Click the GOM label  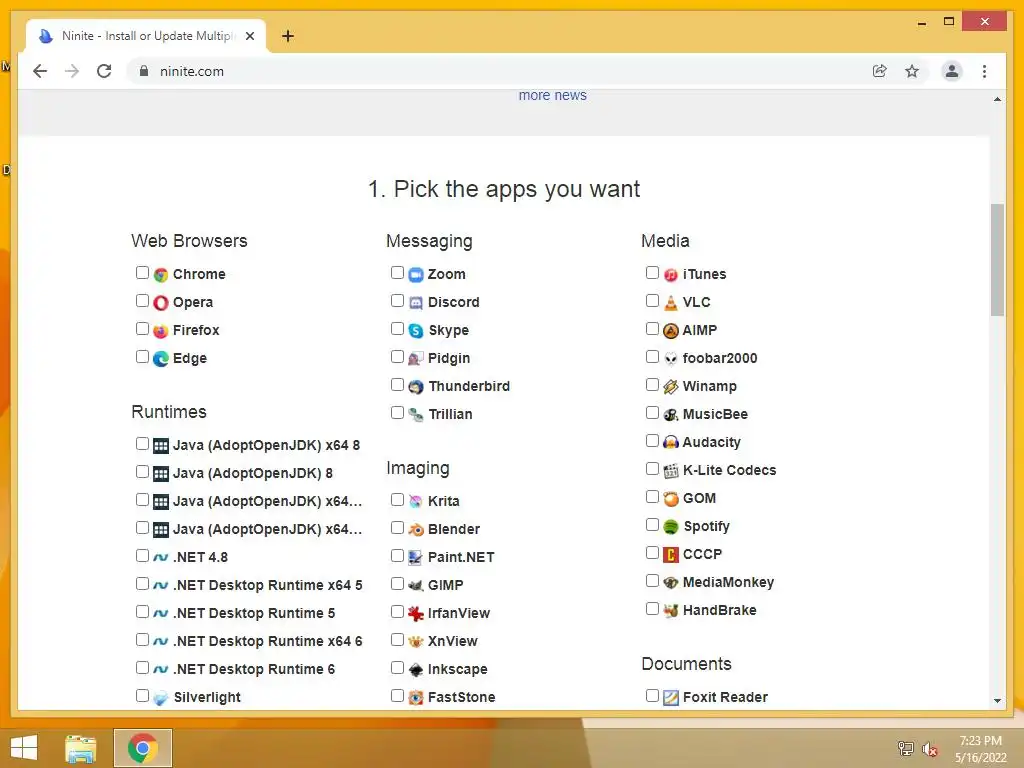point(699,498)
